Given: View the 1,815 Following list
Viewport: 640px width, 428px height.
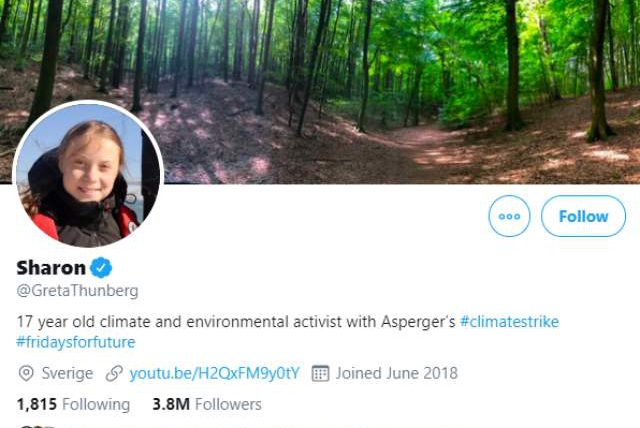Looking at the screenshot, I should coord(73,404).
